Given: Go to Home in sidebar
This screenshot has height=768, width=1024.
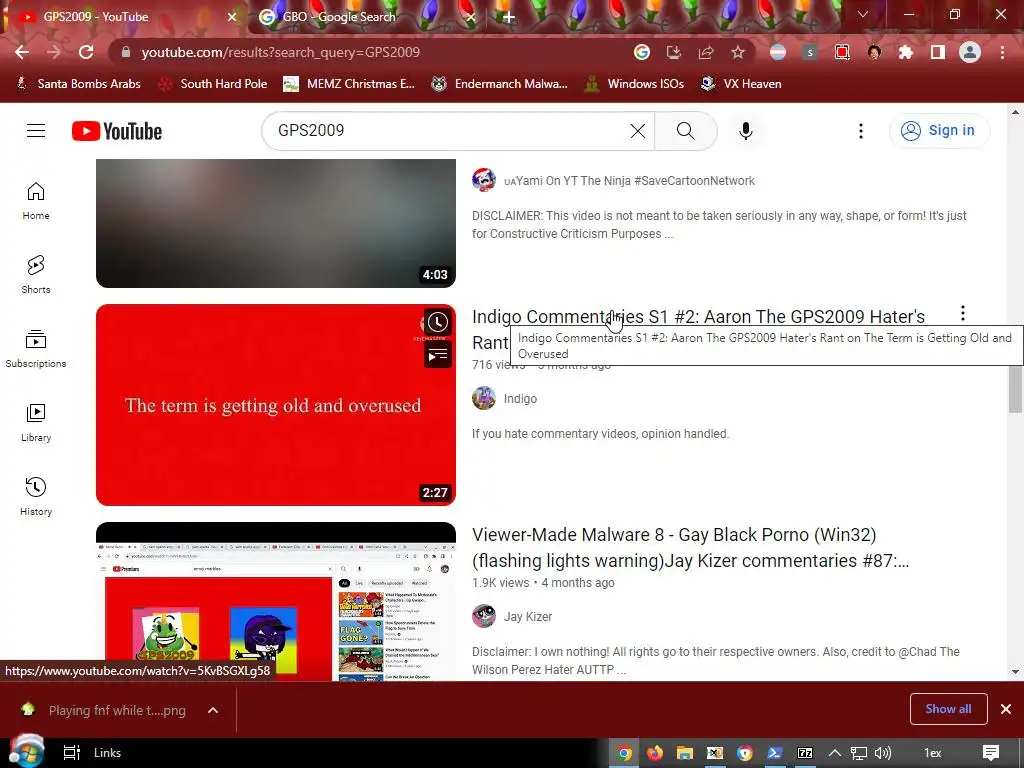Looking at the screenshot, I should click(36, 200).
